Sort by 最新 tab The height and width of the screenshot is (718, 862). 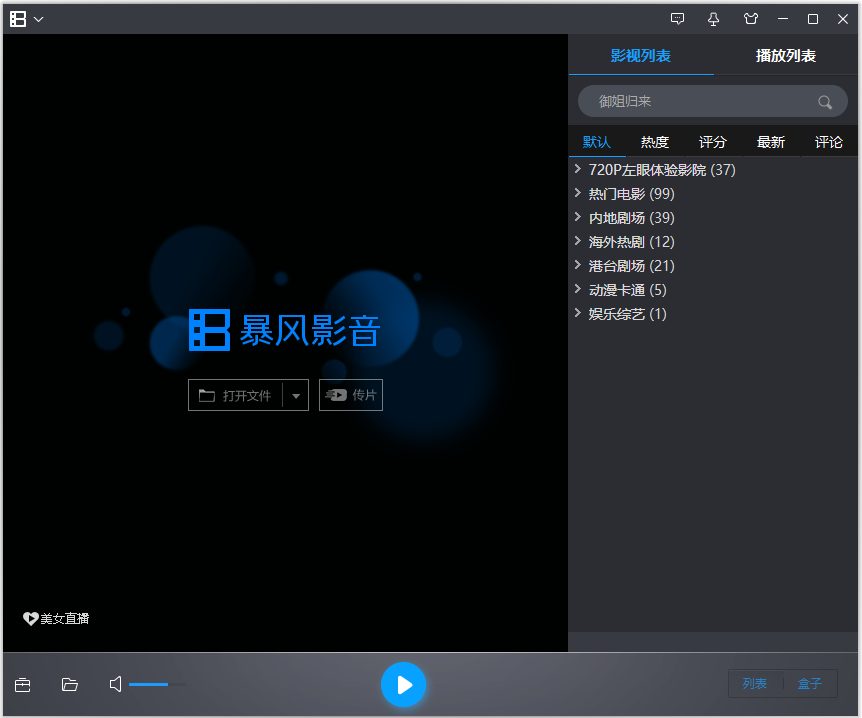pyautogui.click(x=771, y=142)
